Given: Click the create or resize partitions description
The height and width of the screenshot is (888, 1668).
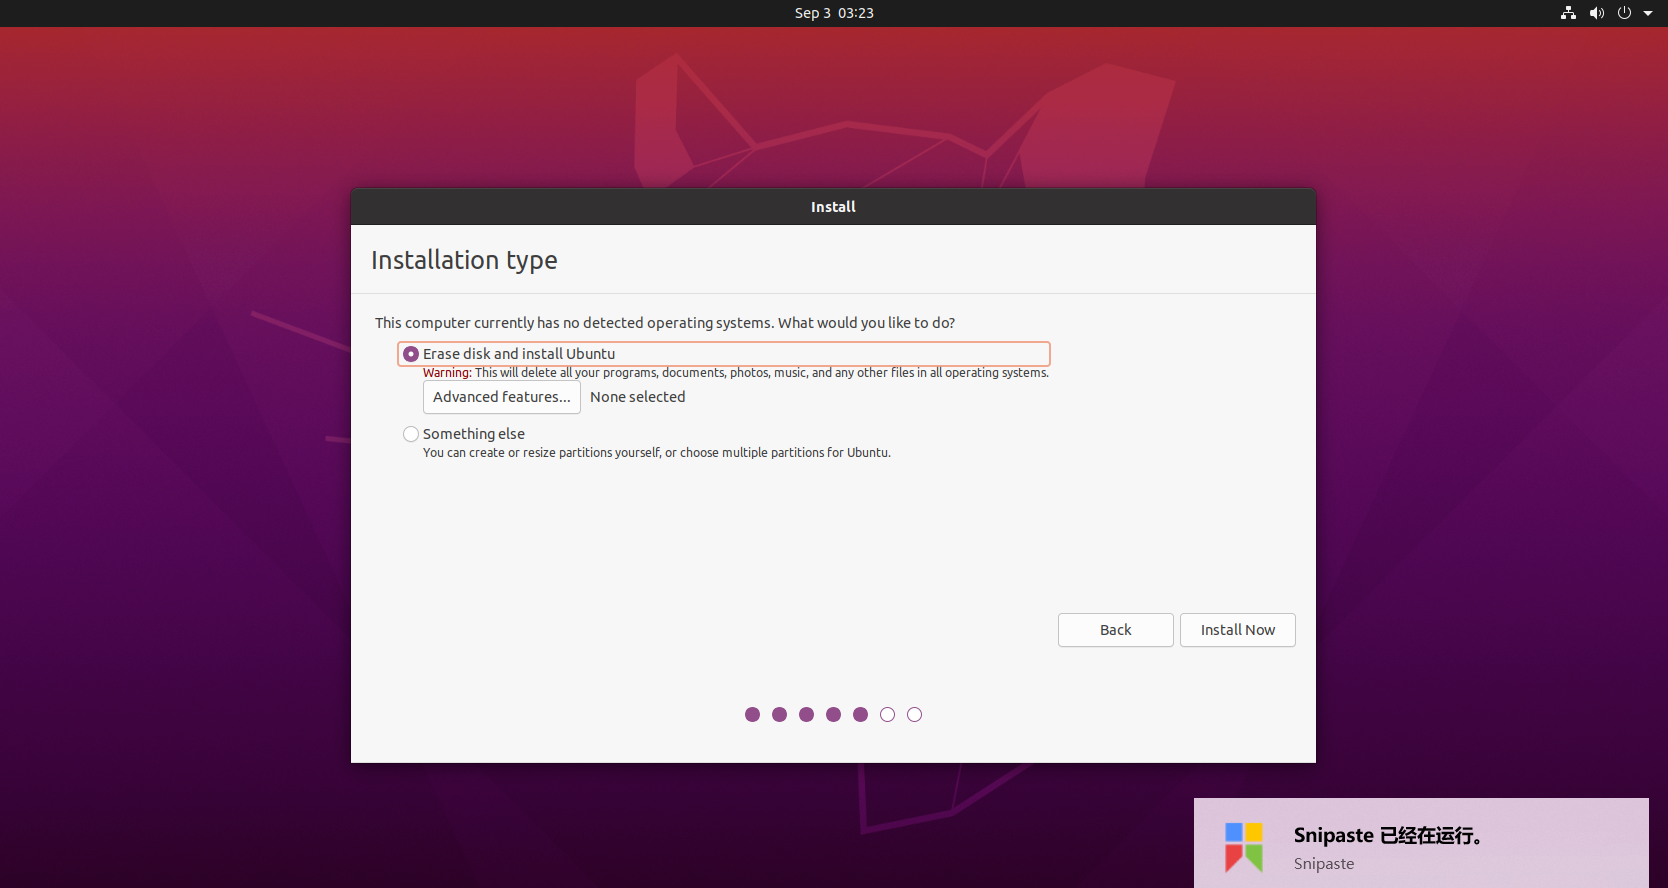Looking at the screenshot, I should (x=657, y=453).
